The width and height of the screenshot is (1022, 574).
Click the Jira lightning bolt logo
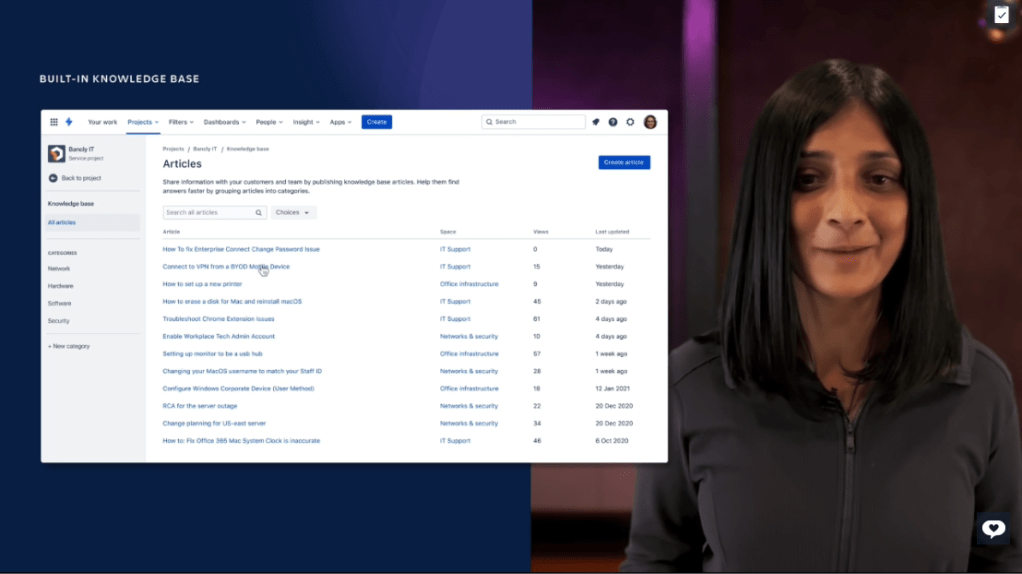(69, 122)
